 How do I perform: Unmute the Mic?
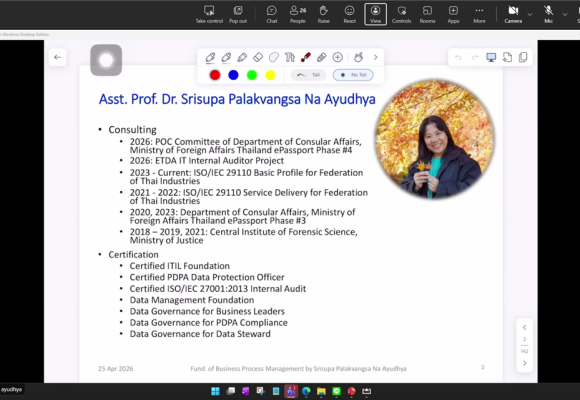pyautogui.click(x=548, y=14)
